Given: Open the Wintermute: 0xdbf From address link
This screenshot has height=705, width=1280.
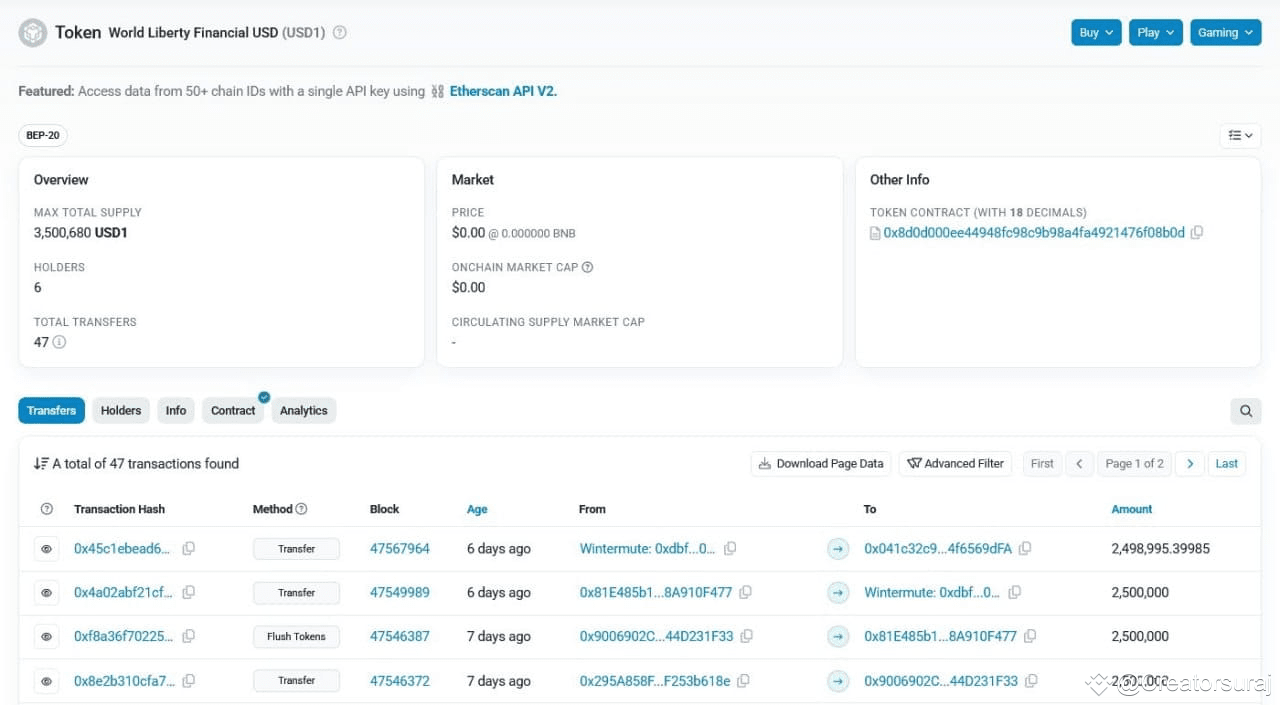Looking at the screenshot, I should click(x=647, y=548).
